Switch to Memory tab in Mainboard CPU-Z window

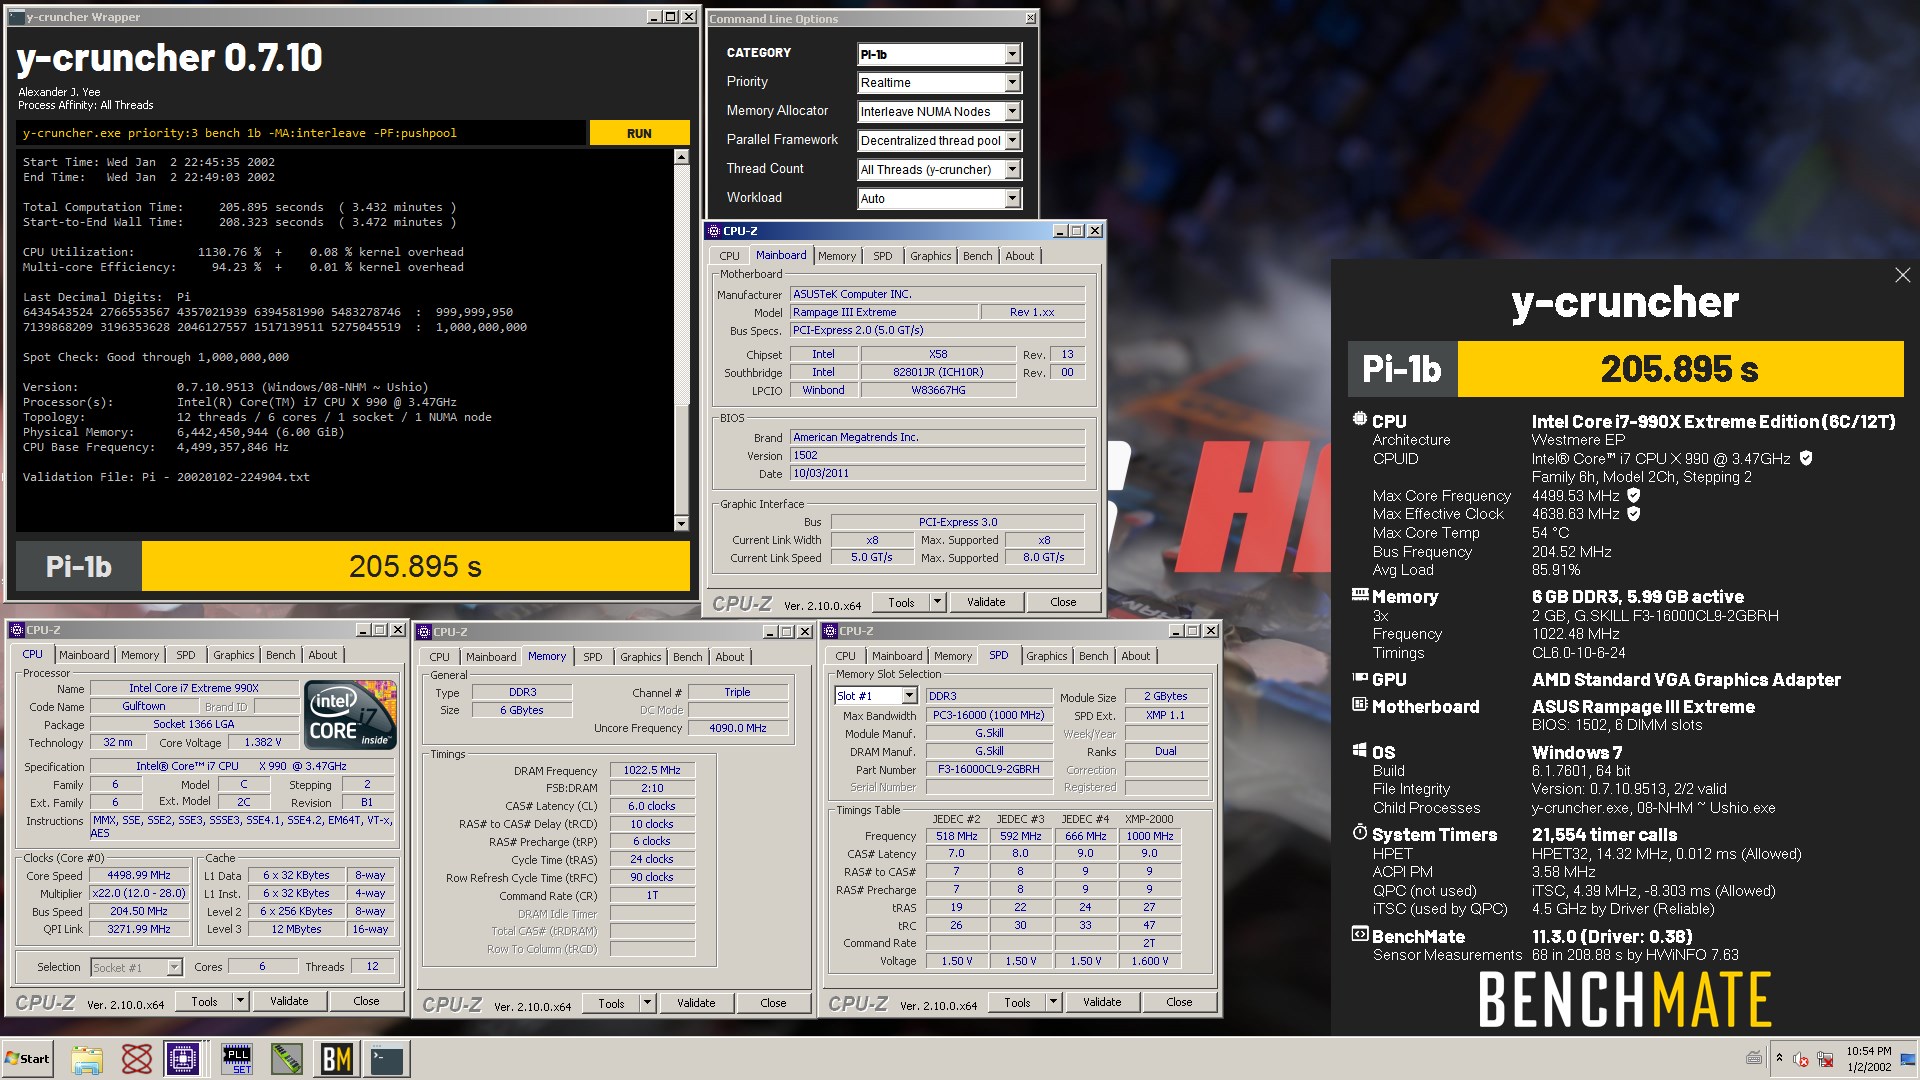(837, 256)
